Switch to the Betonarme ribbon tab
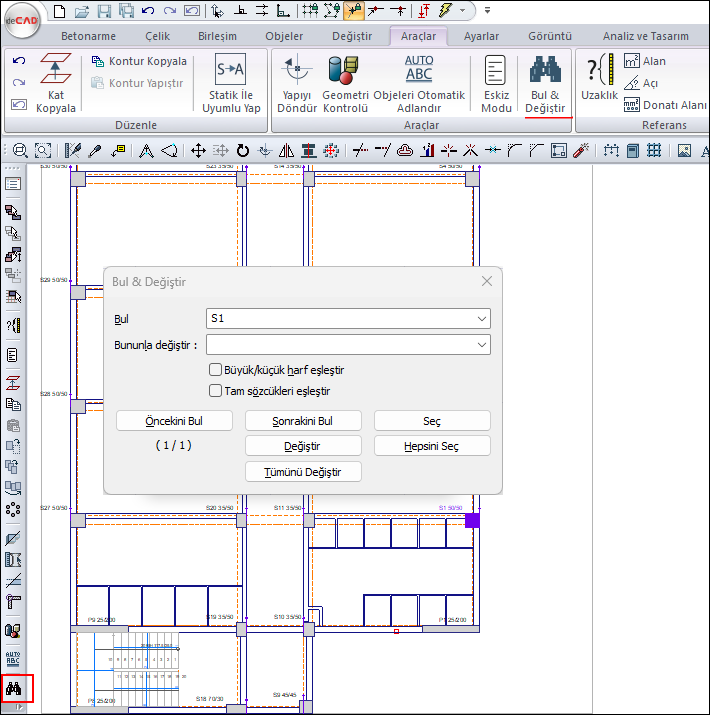 coord(89,36)
